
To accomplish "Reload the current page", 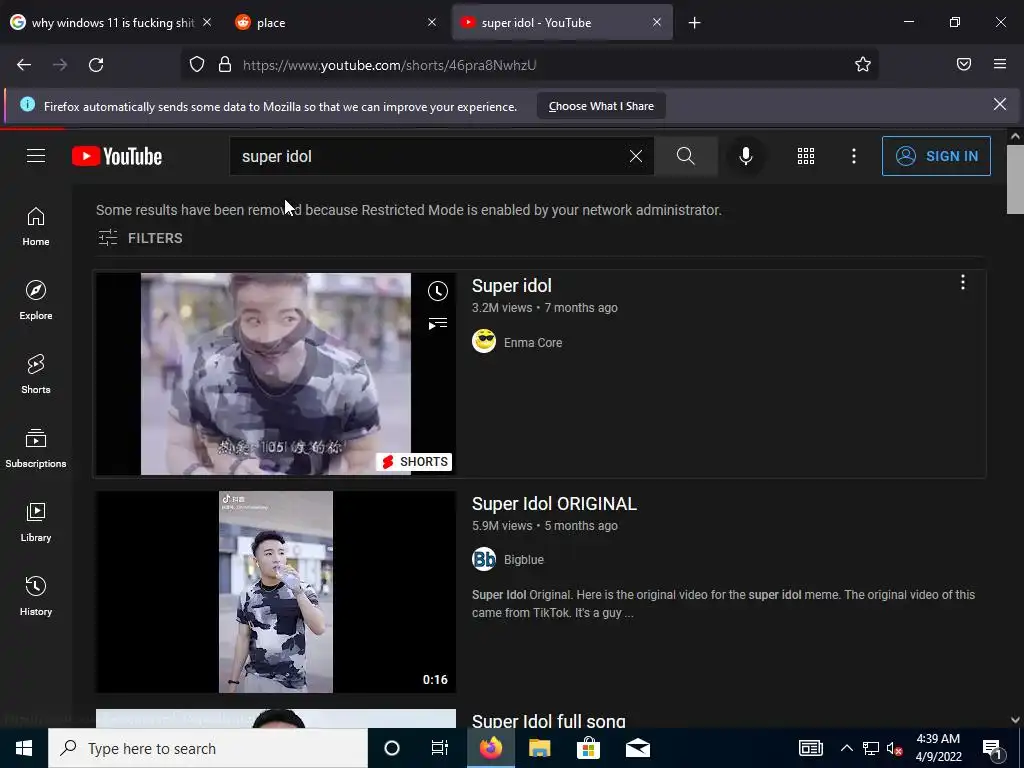I will (96, 65).
